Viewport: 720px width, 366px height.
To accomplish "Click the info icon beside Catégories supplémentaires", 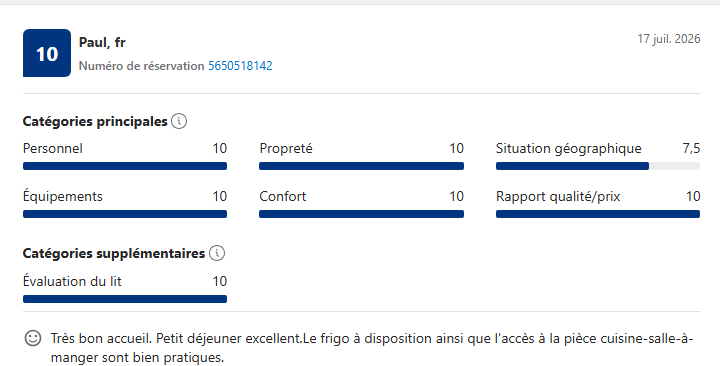I will point(217,253).
